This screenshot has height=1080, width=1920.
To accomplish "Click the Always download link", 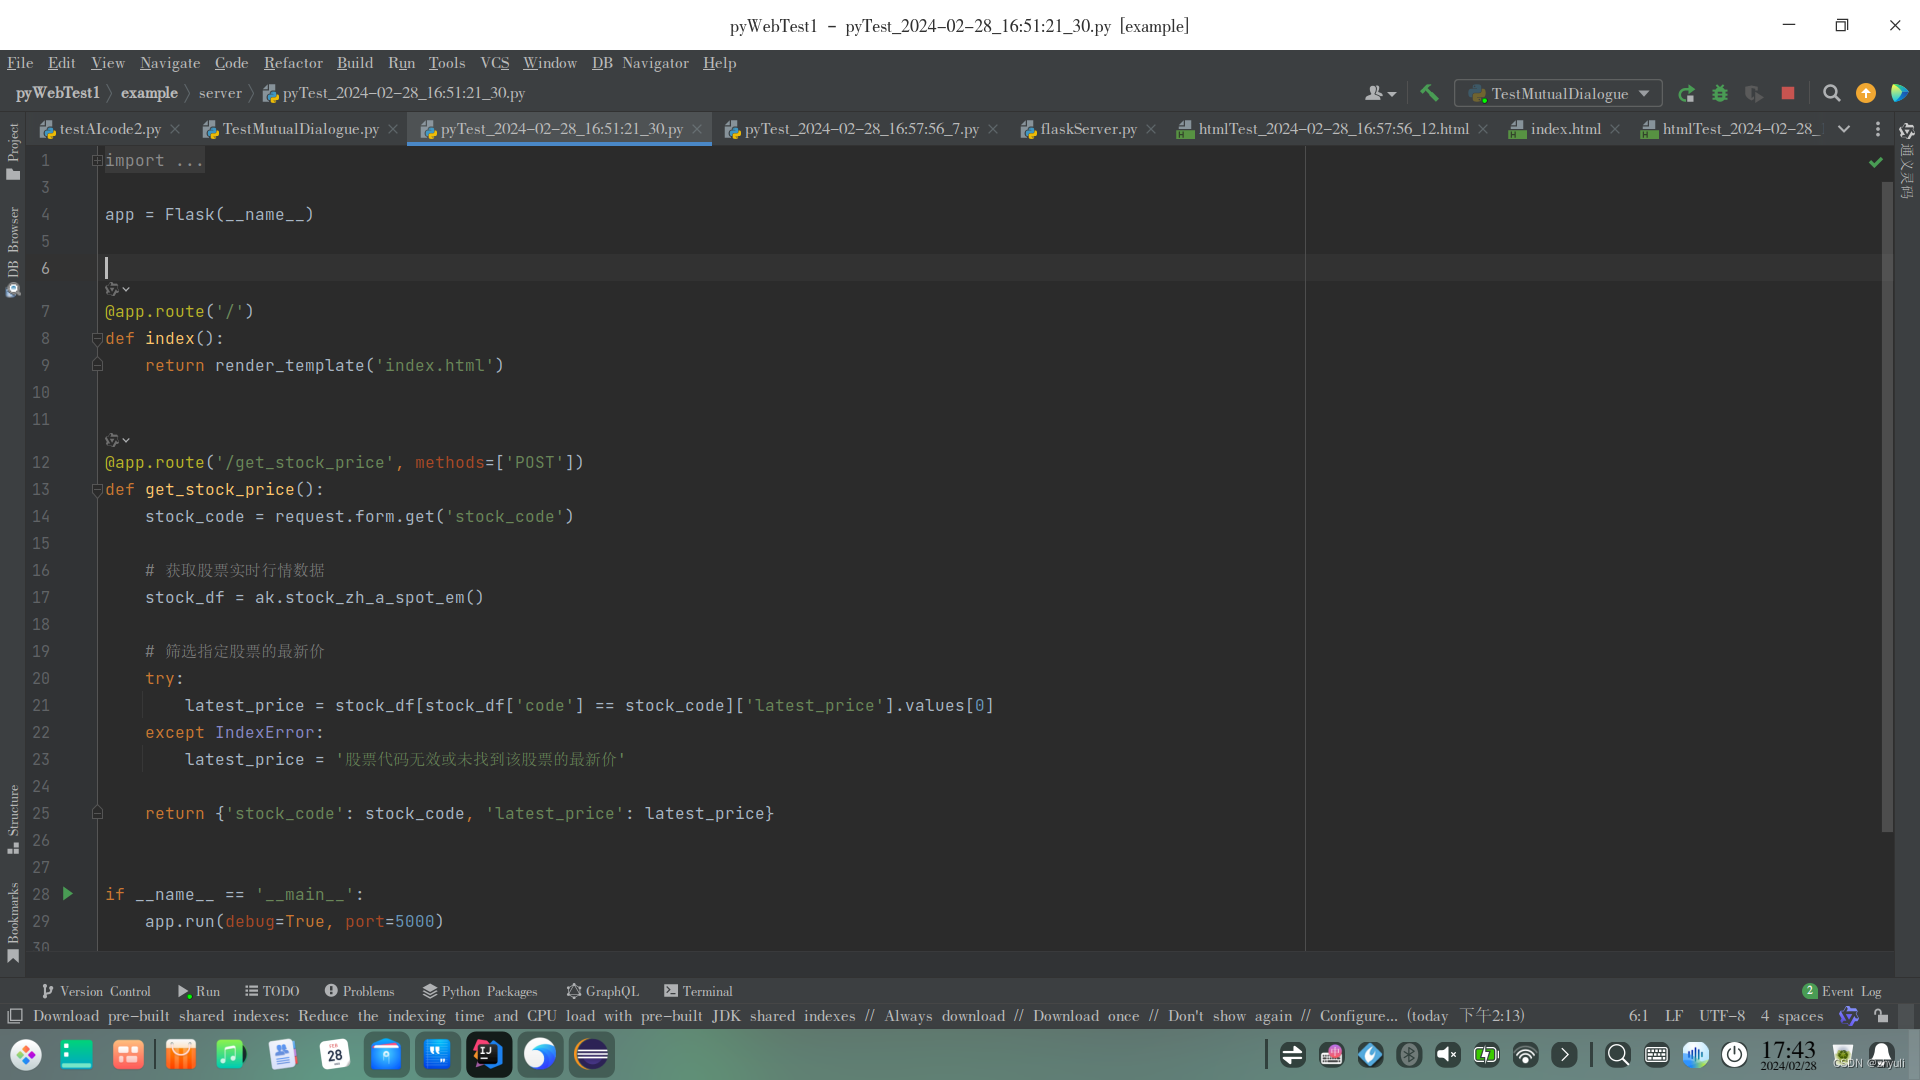I will click(944, 1016).
